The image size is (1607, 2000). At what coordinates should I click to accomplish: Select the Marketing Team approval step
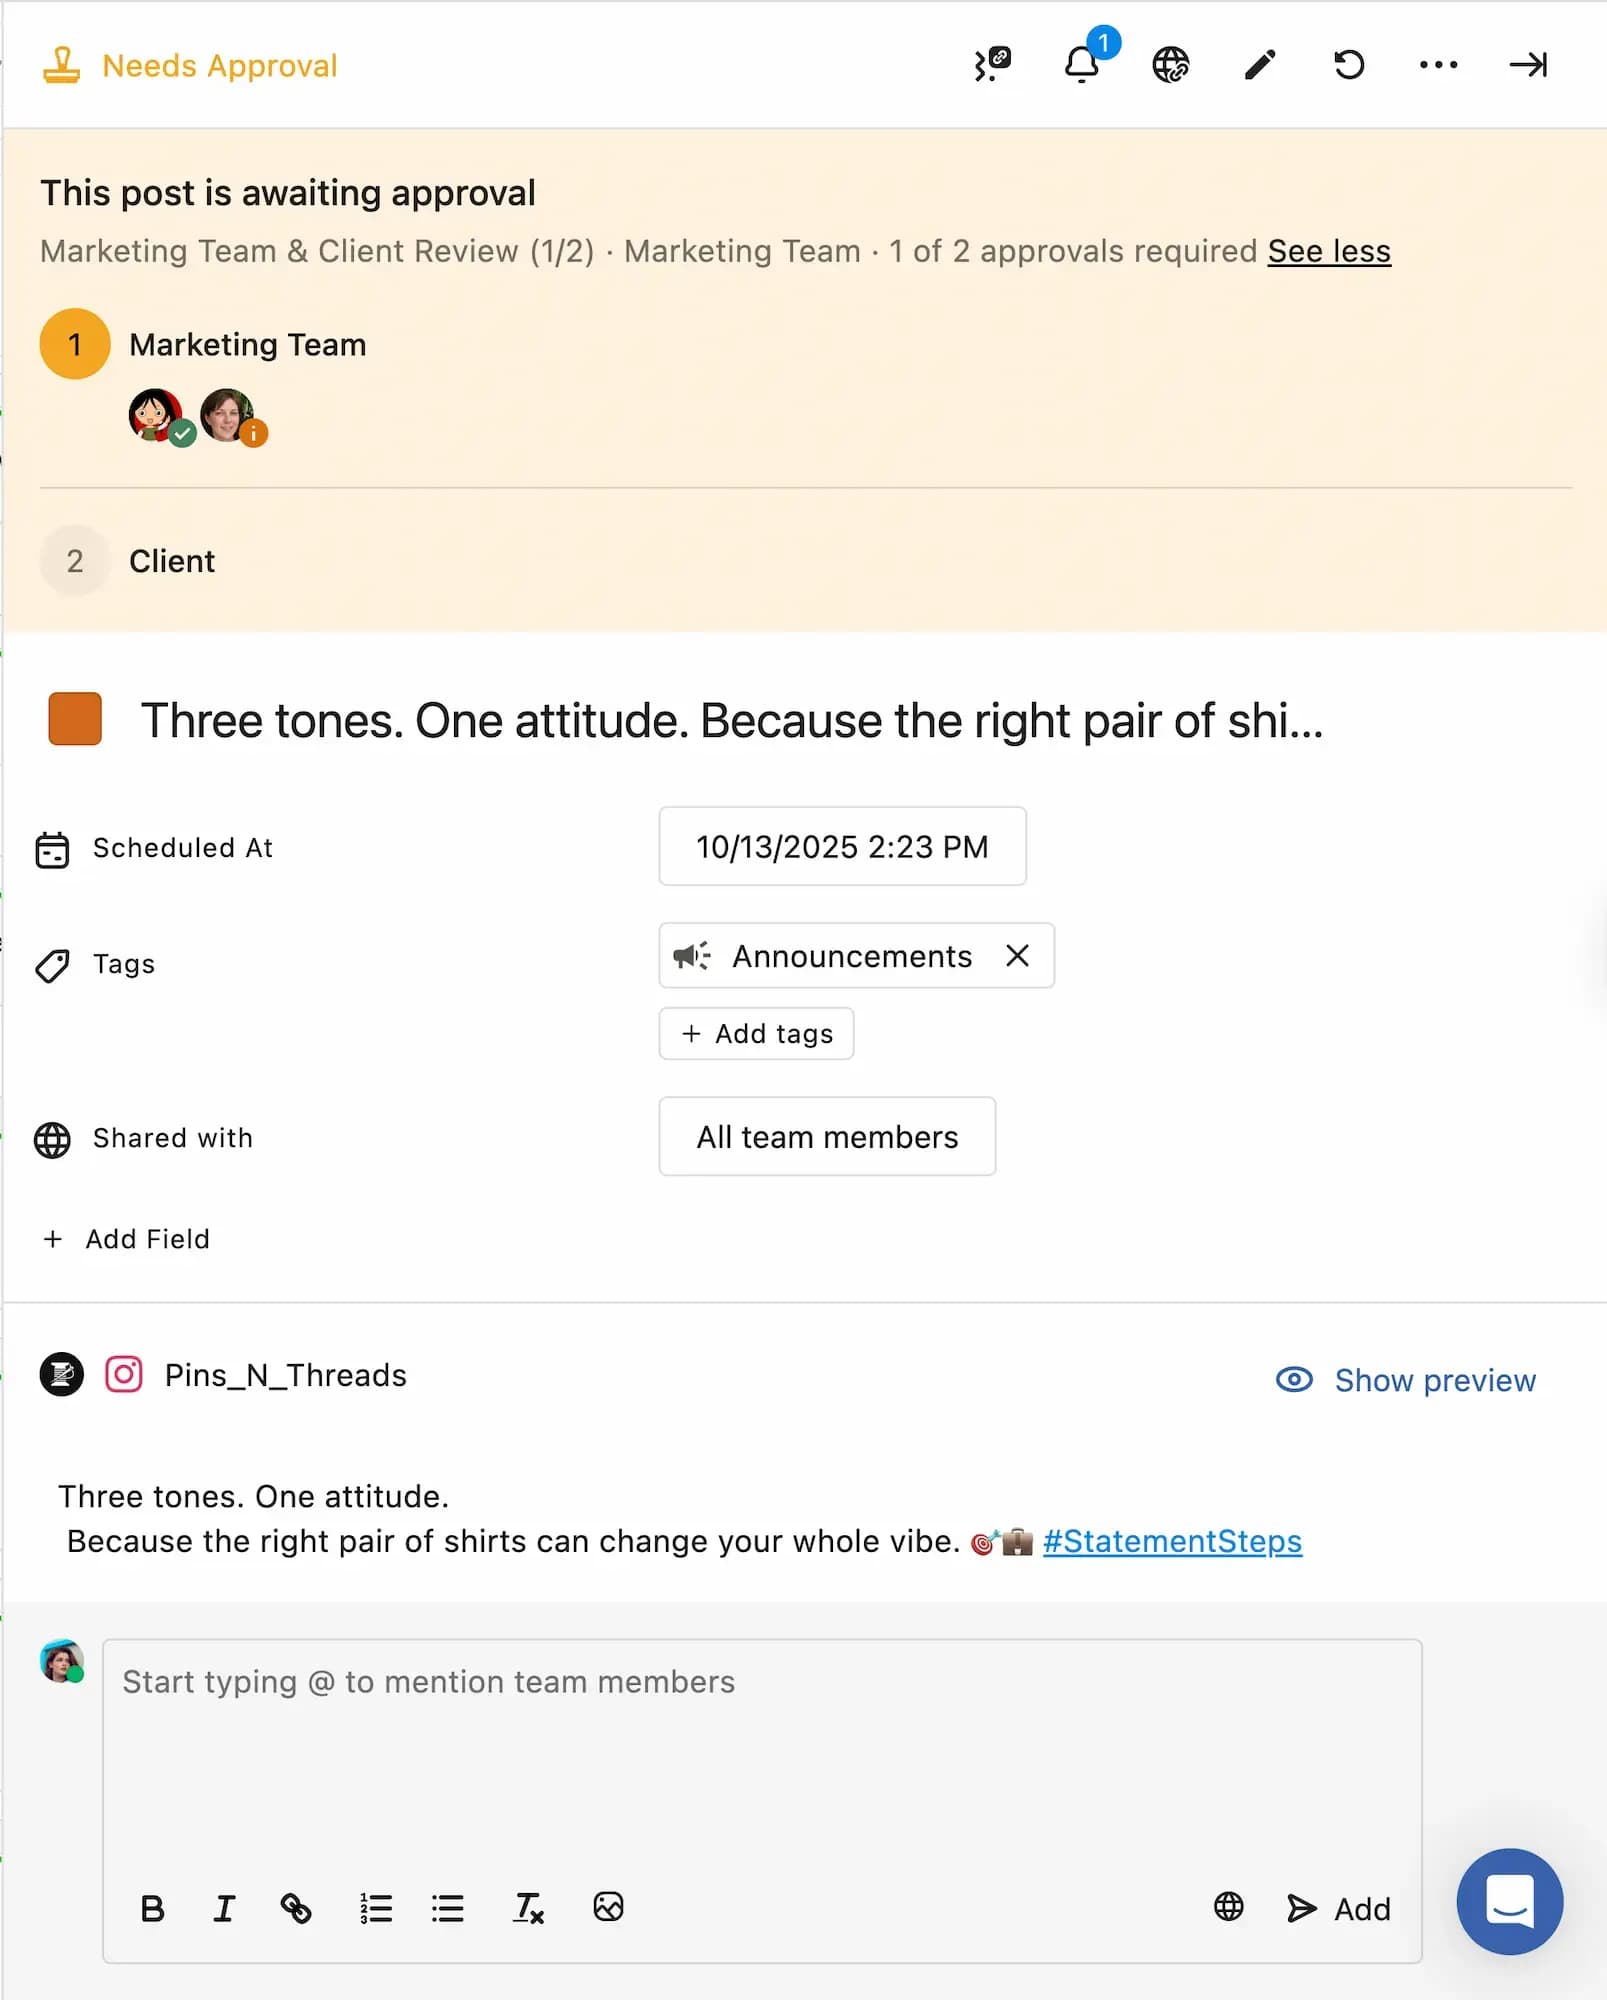247,345
